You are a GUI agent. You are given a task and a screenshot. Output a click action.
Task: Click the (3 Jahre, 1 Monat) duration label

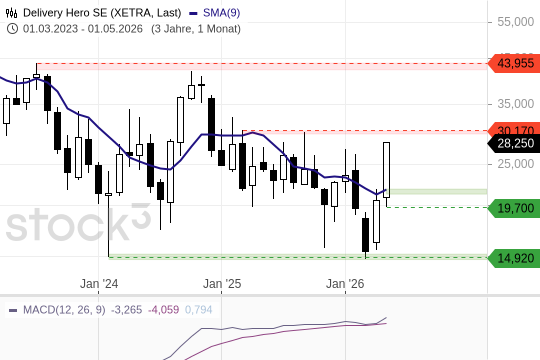tap(196, 29)
